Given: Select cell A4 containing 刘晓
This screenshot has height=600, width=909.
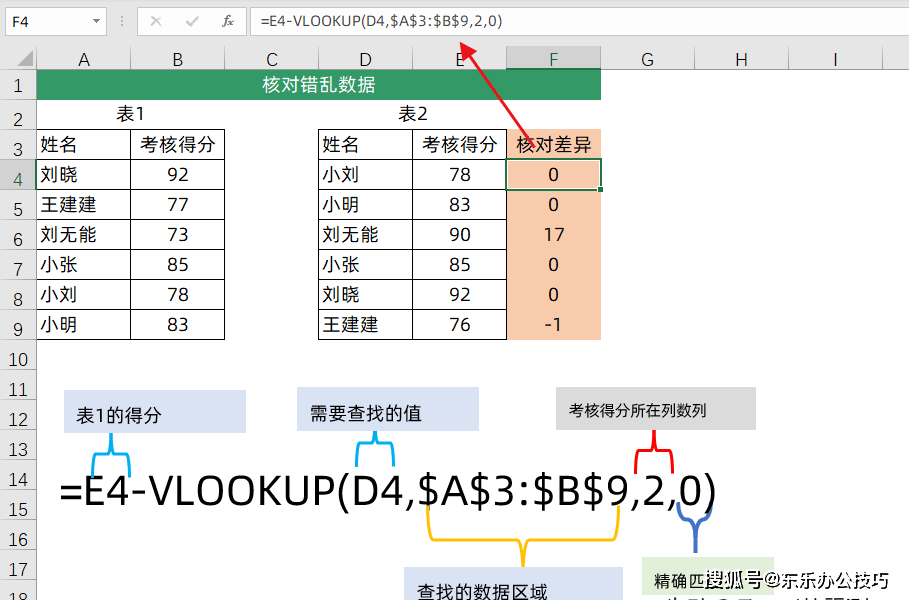Looking at the screenshot, I should click(x=83, y=174).
